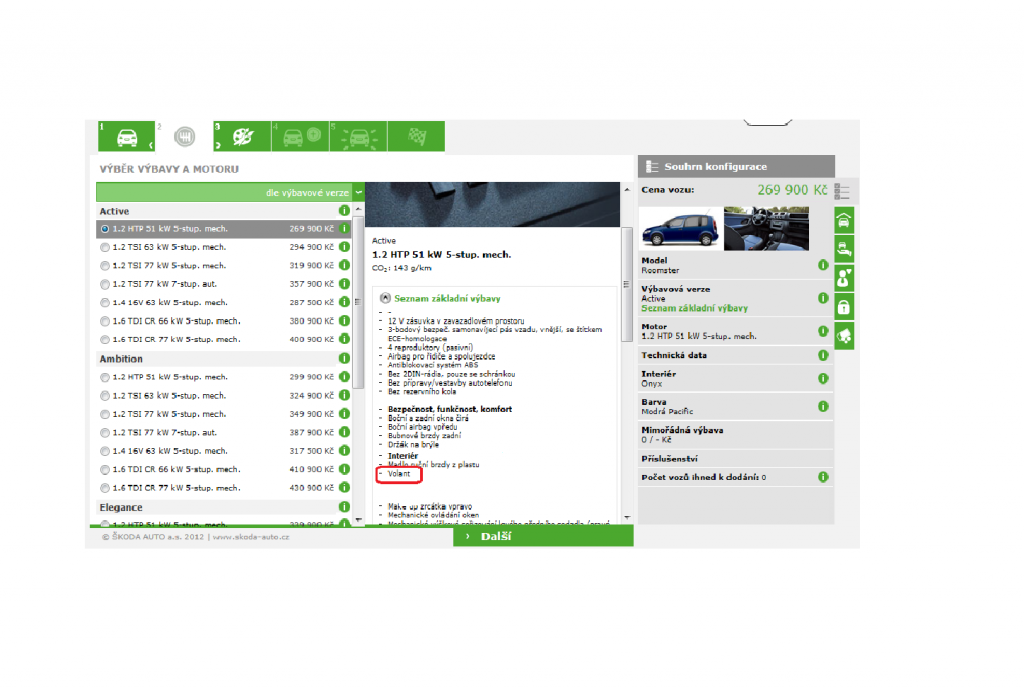Open the 'dle výbavové verze' sorting dropdown

pyautogui.click(x=230, y=193)
